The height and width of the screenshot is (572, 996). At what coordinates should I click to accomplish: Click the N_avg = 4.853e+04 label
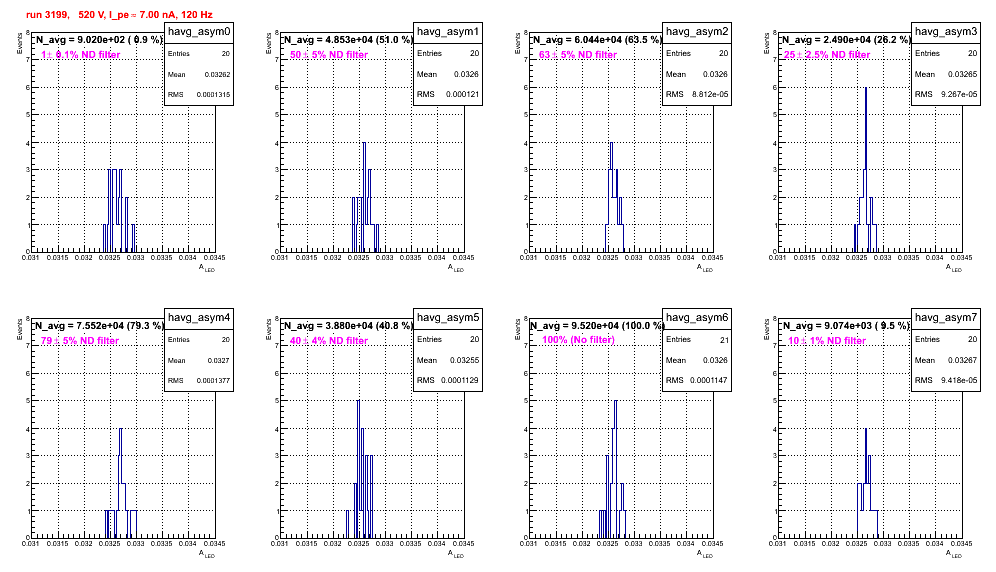point(348,39)
